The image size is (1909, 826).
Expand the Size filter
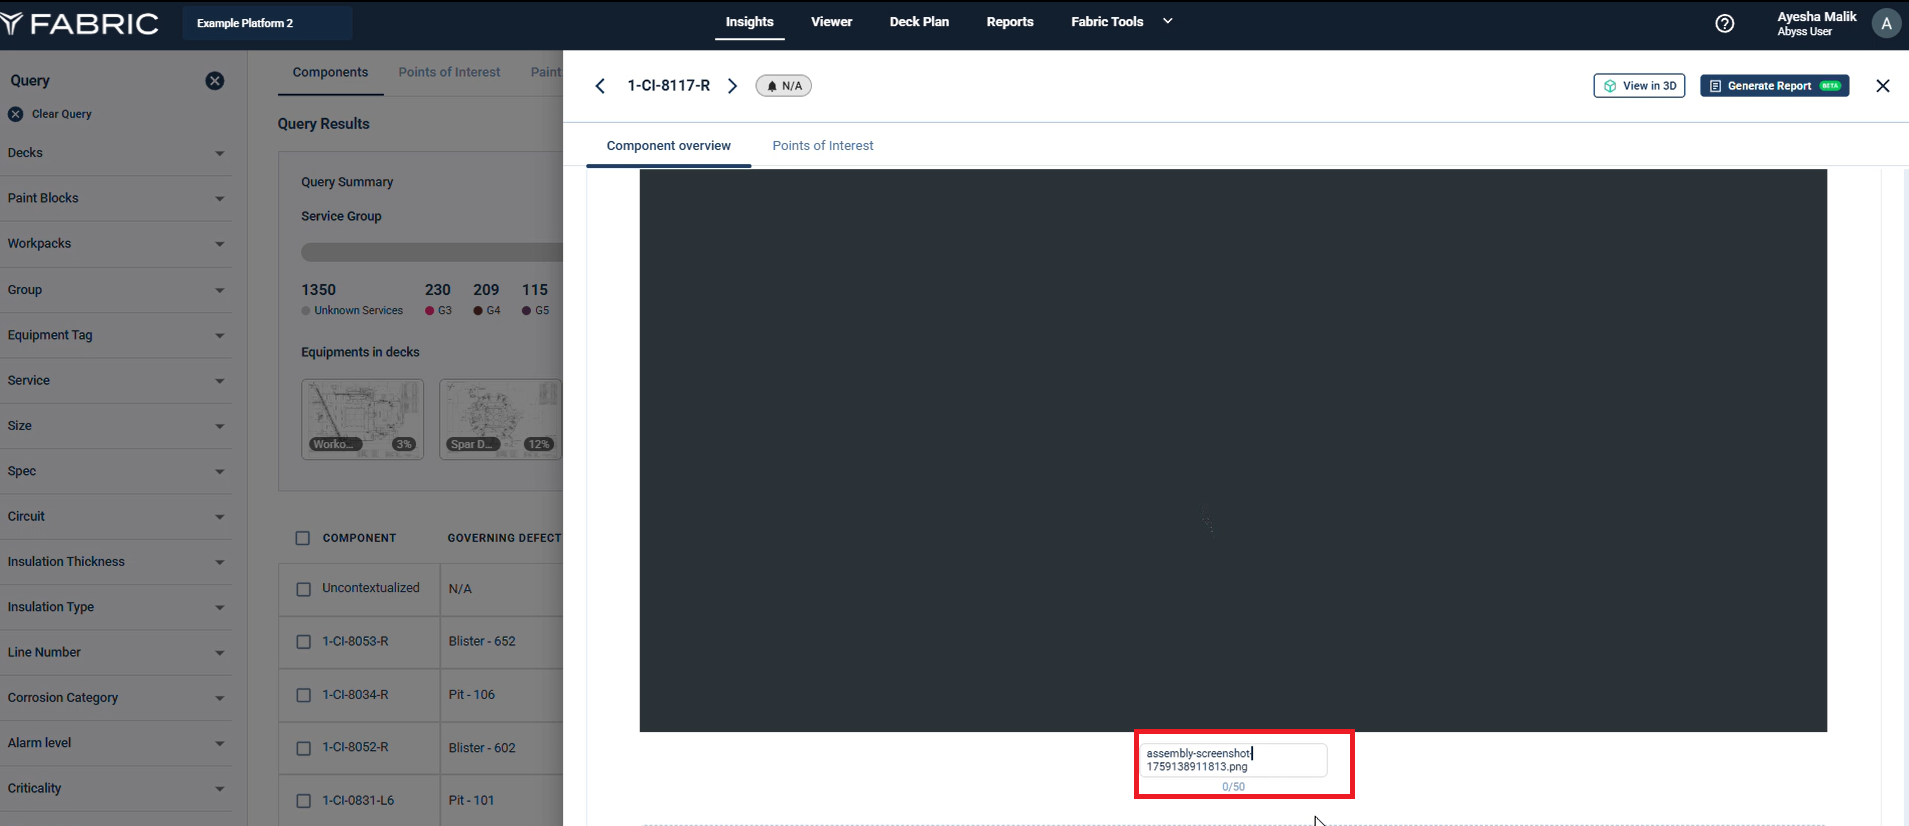[x=116, y=426]
